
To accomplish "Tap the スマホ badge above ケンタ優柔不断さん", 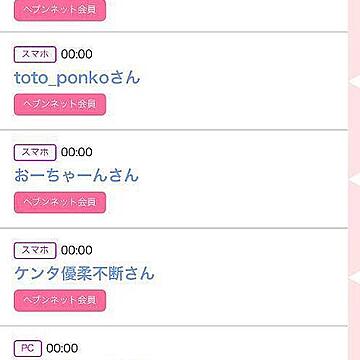I will tap(35, 250).
